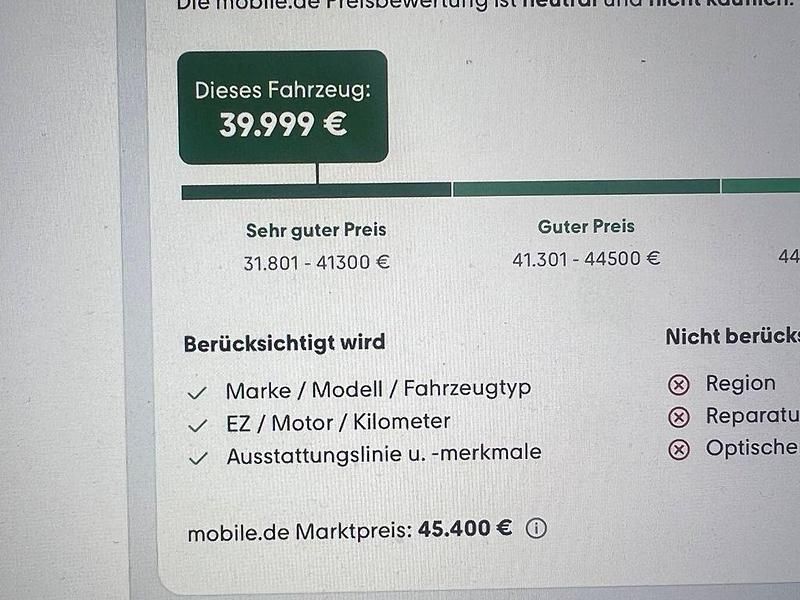Click the checkmark beside Ausstattungslinie u. -merkmale
Screen dimensions: 800x600
pyautogui.click(x=198, y=457)
